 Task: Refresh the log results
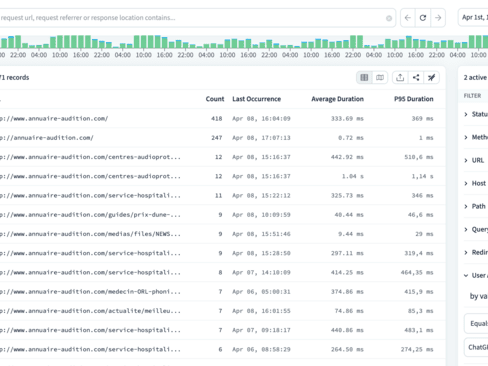pyautogui.click(x=423, y=18)
